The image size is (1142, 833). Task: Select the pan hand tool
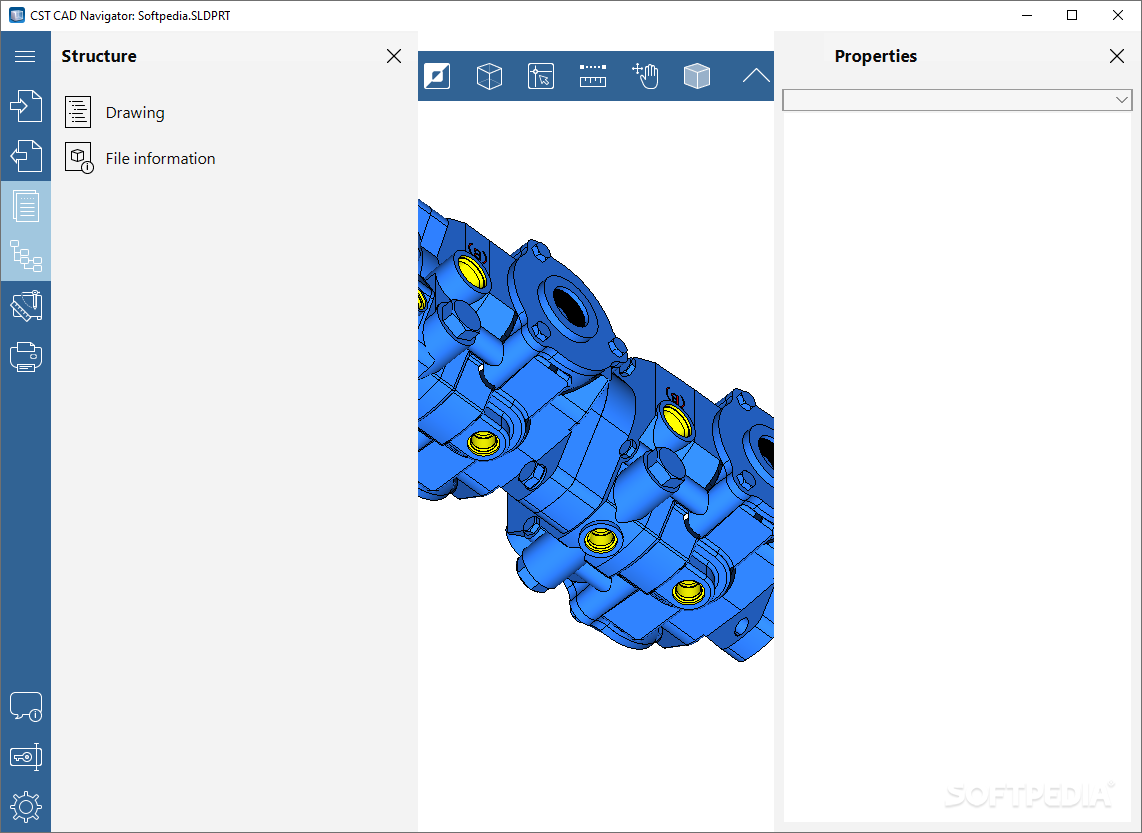pyautogui.click(x=645, y=76)
